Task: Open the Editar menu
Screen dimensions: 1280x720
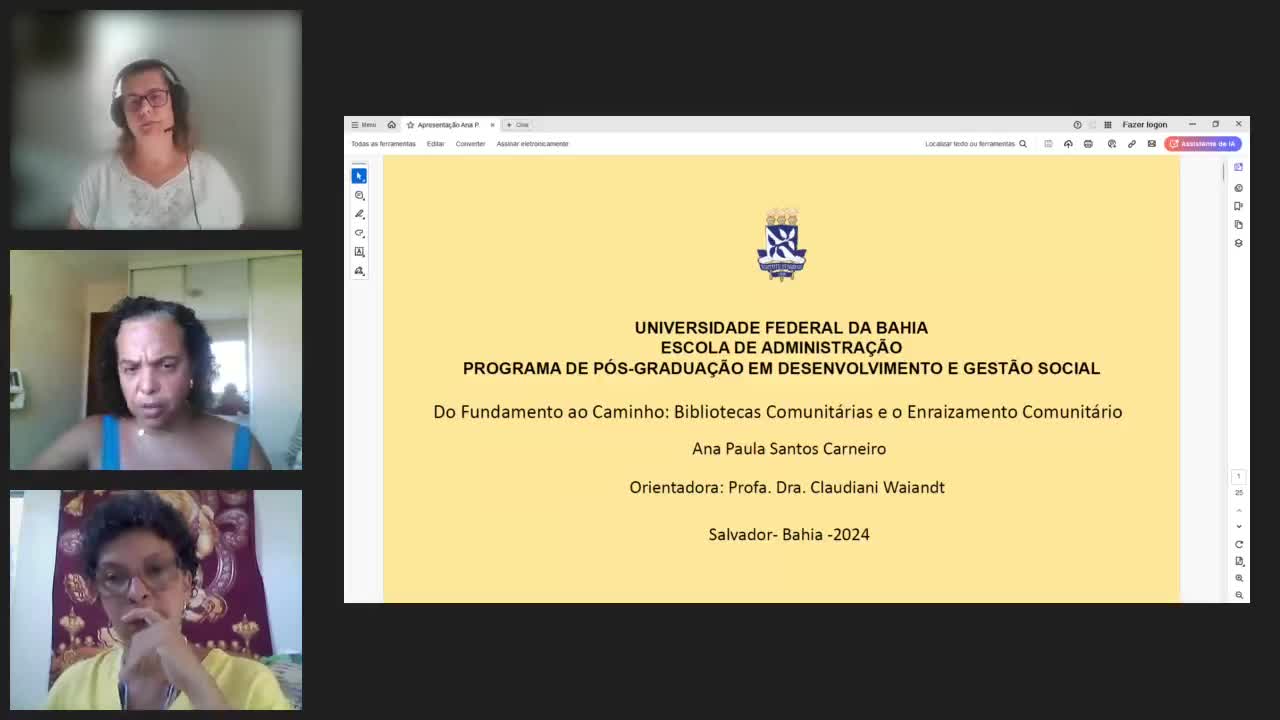Action: pos(435,144)
